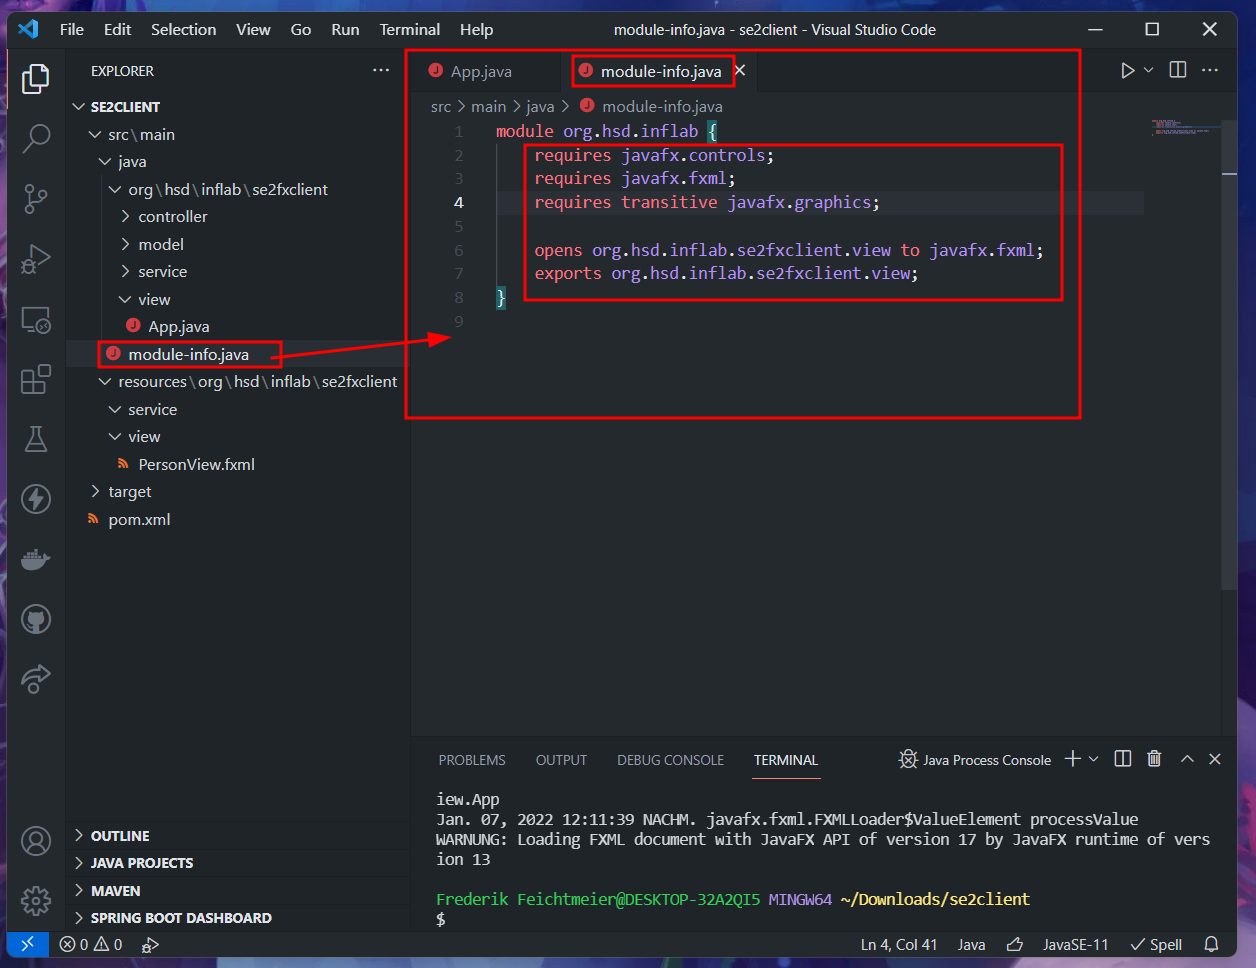Screen dimensions: 1256x968
Task: Open the Docker view
Action: [36, 559]
